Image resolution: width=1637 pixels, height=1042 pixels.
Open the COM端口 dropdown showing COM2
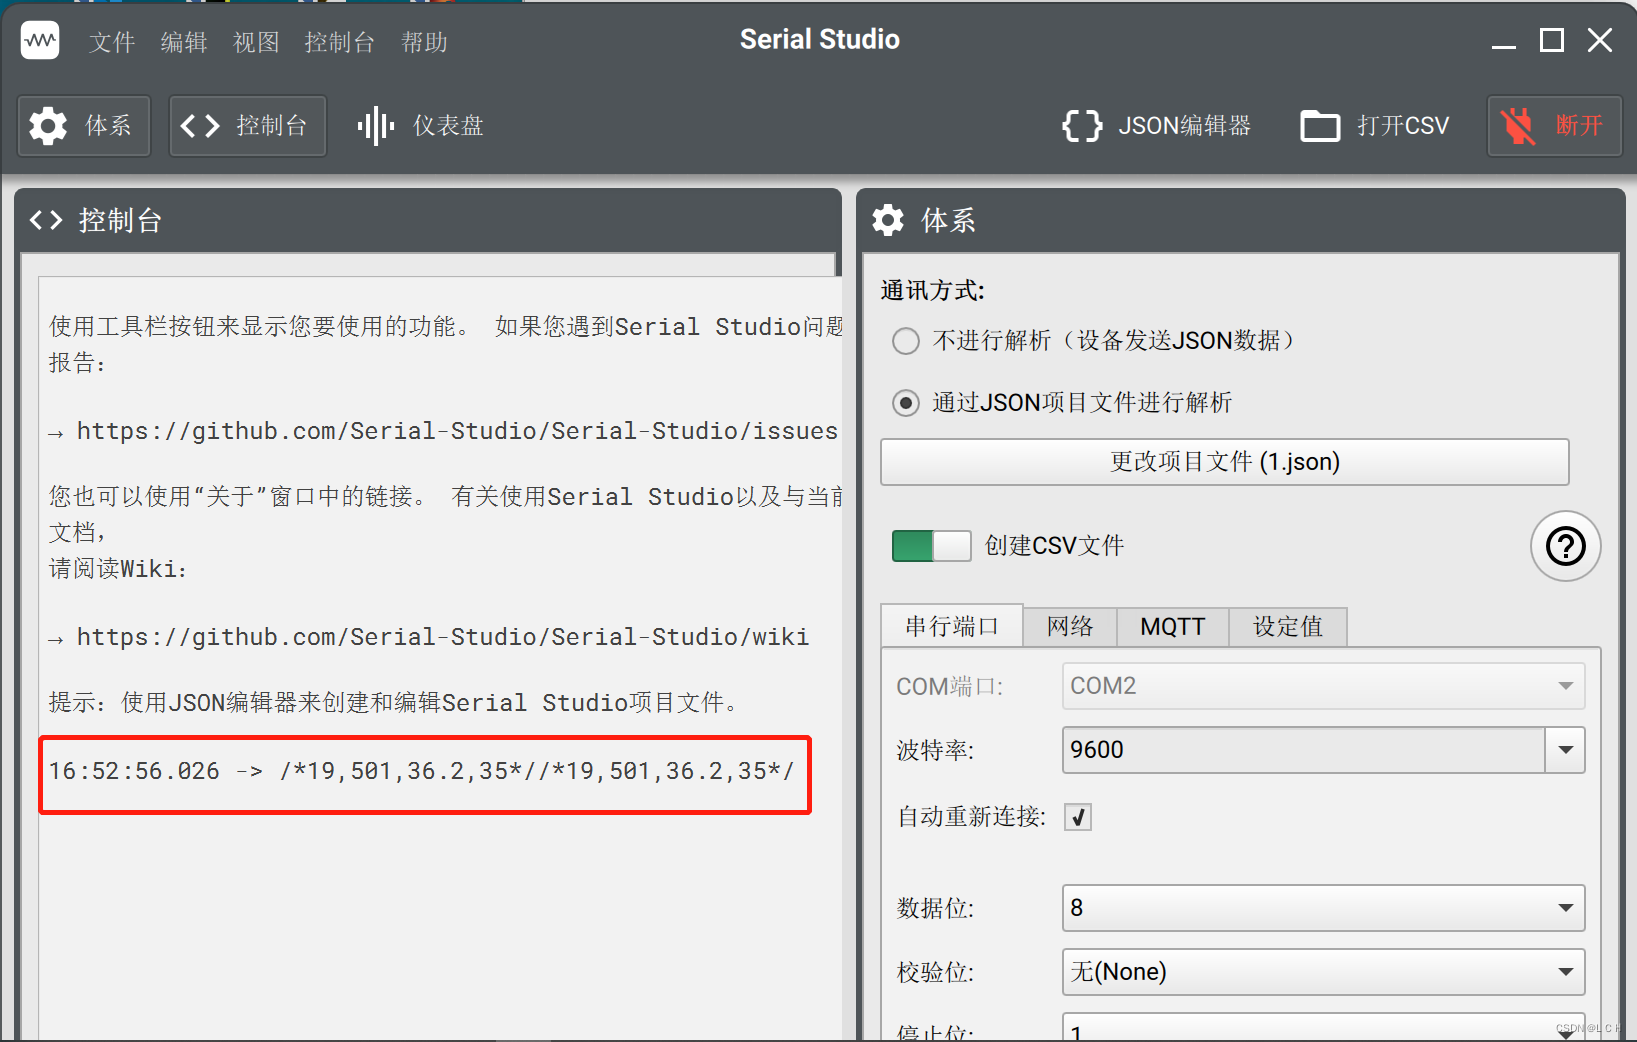pyautogui.click(x=1324, y=686)
